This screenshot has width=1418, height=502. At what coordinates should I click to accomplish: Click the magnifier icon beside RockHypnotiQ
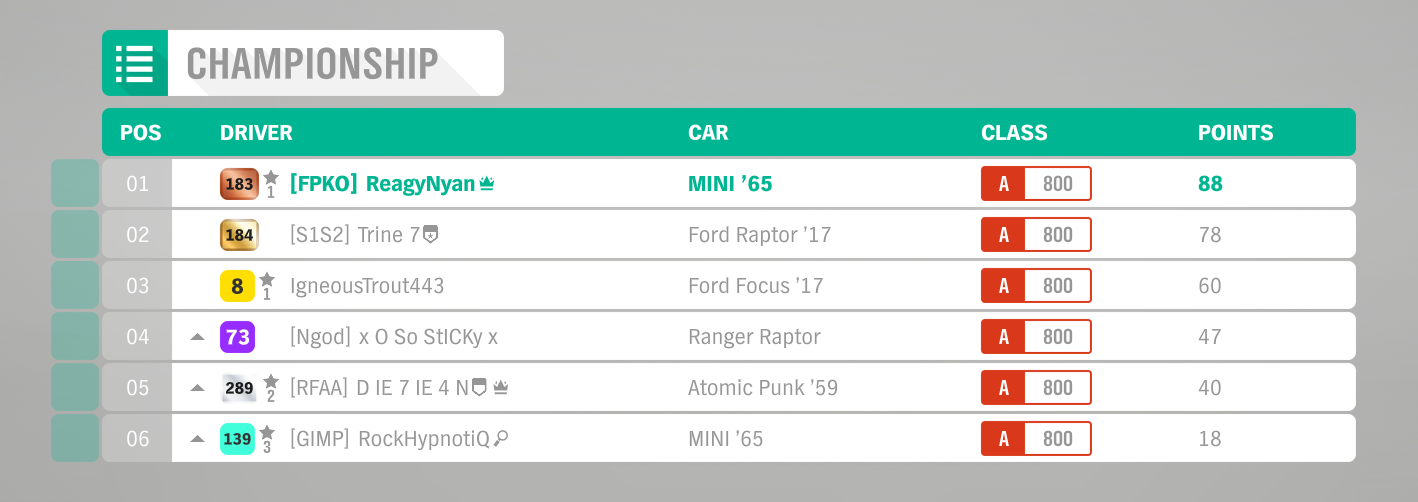(x=501, y=438)
